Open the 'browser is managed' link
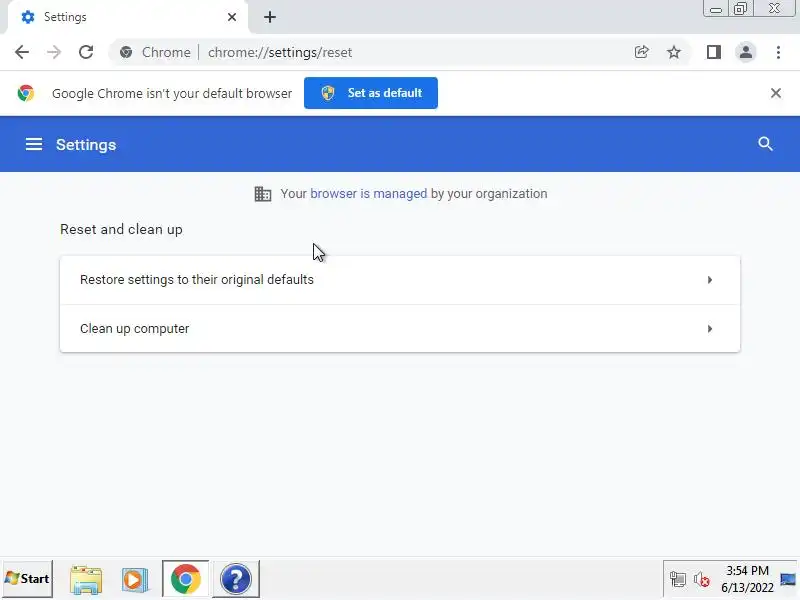Image resolution: width=800 pixels, height=600 pixels. tap(368, 194)
